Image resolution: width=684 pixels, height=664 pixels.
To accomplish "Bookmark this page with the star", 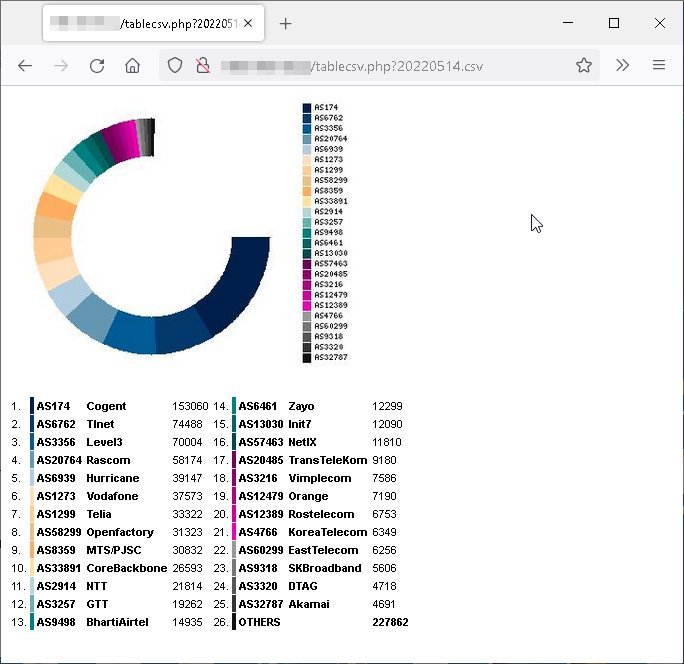I will pos(584,65).
